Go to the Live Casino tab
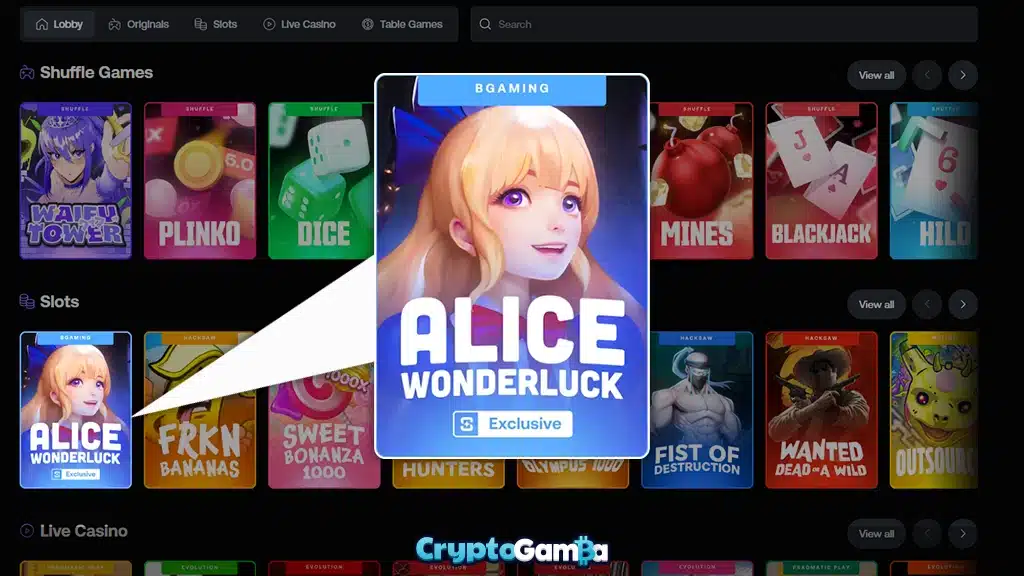Screen dimensions: 1024x576 click(x=299, y=24)
